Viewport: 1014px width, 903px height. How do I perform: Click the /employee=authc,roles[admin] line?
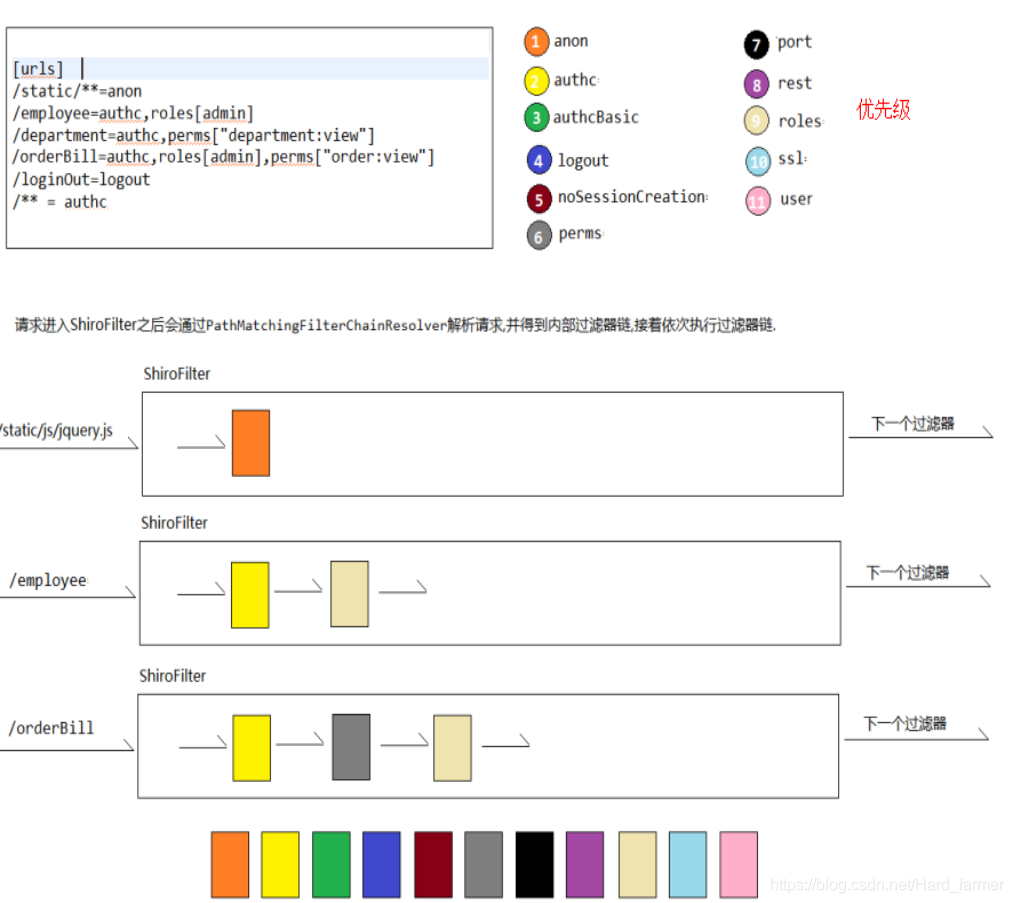[133, 113]
